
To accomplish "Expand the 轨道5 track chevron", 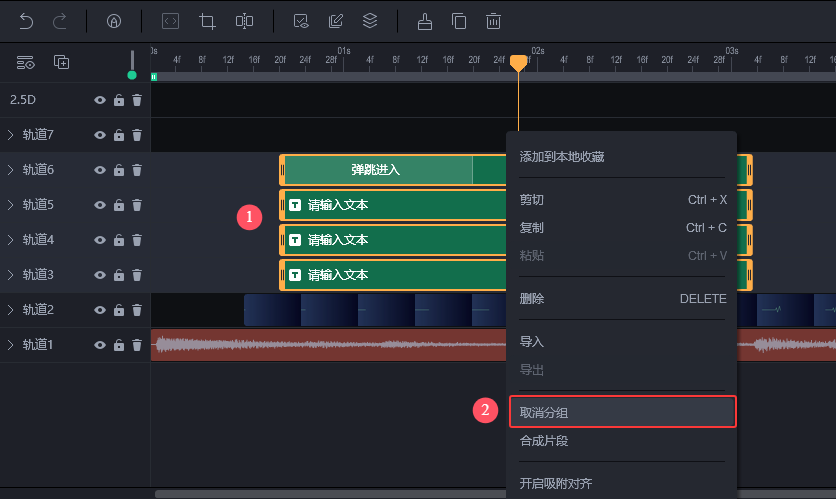I will [x=11, y=205].
